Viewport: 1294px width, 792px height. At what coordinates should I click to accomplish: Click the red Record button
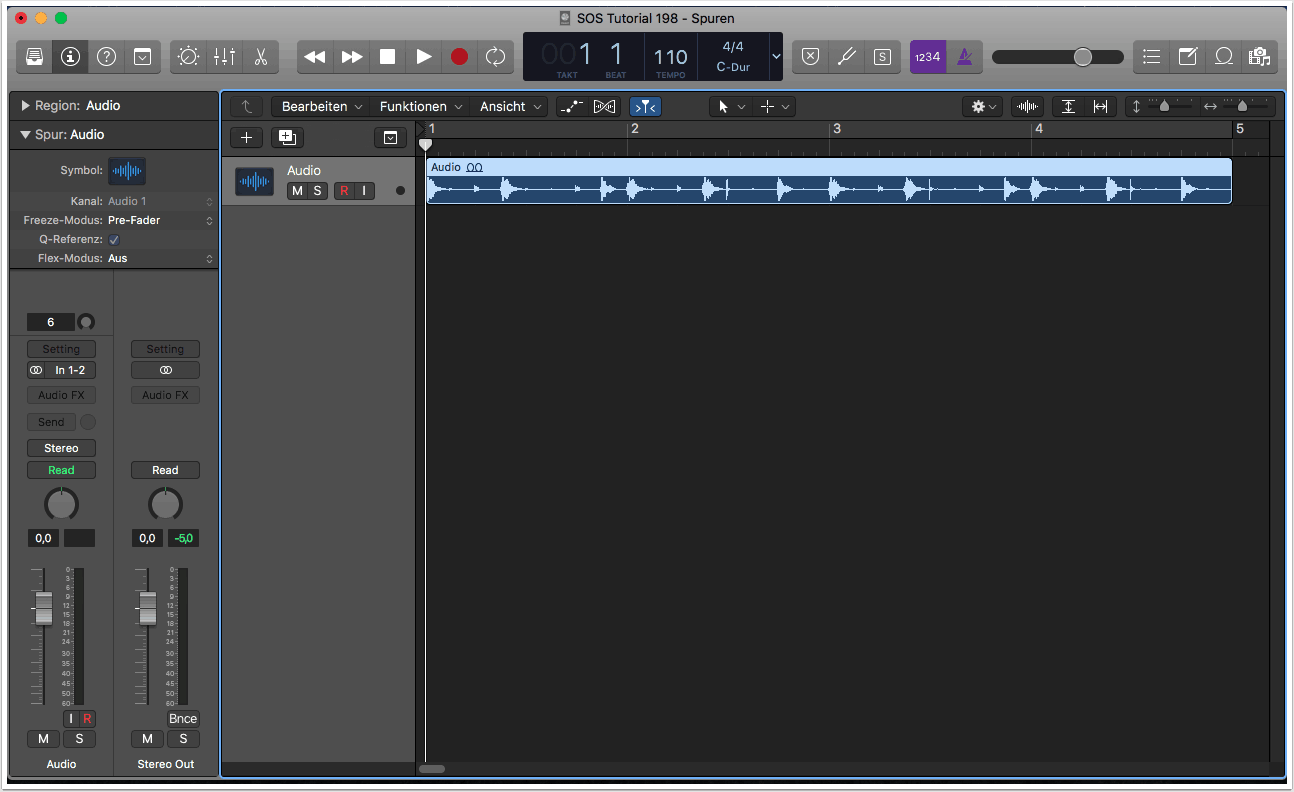click(x=459, y=57)
